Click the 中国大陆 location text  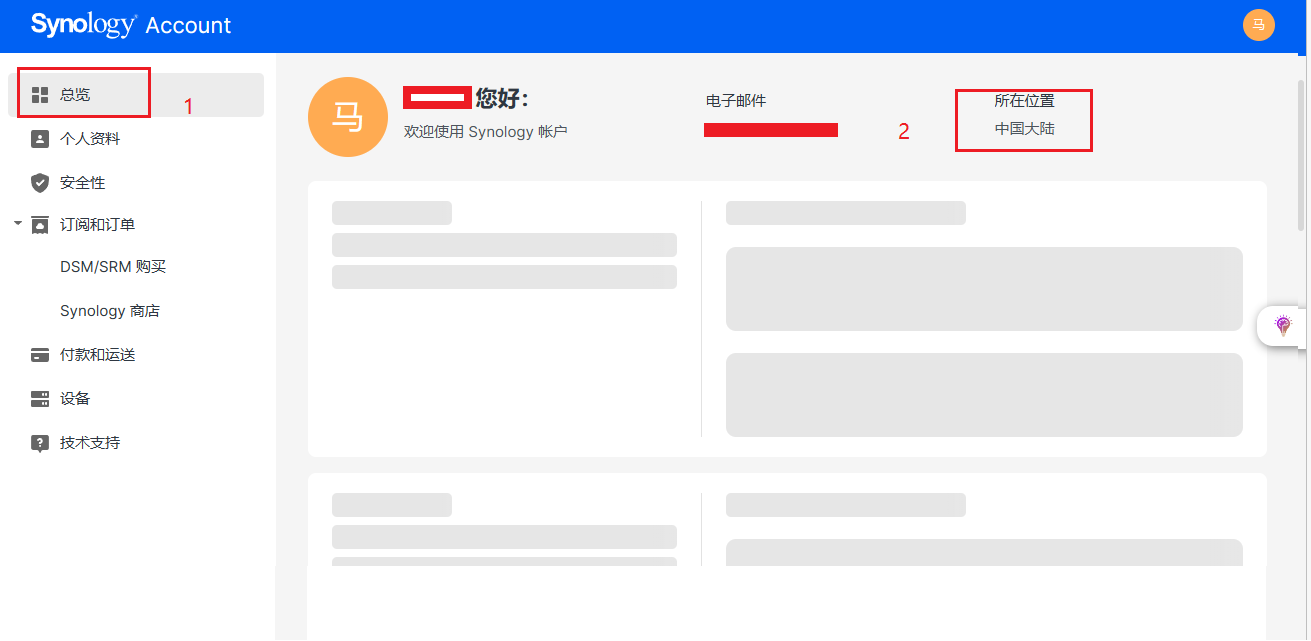tap(1024, 129)
